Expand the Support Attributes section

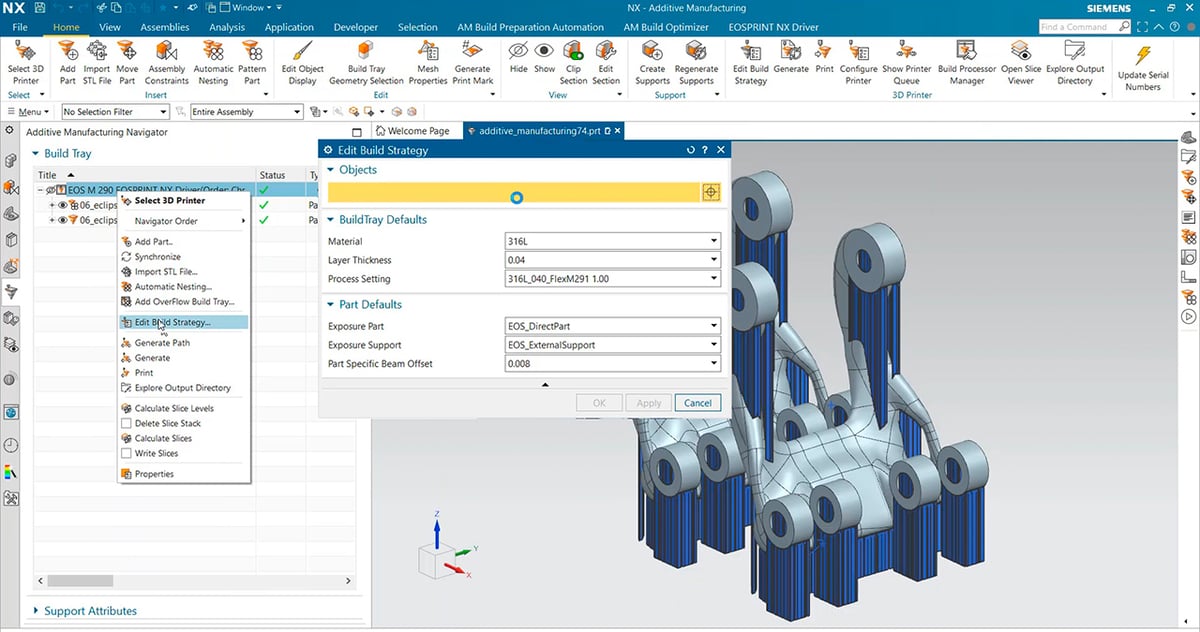tap(37, 611)
